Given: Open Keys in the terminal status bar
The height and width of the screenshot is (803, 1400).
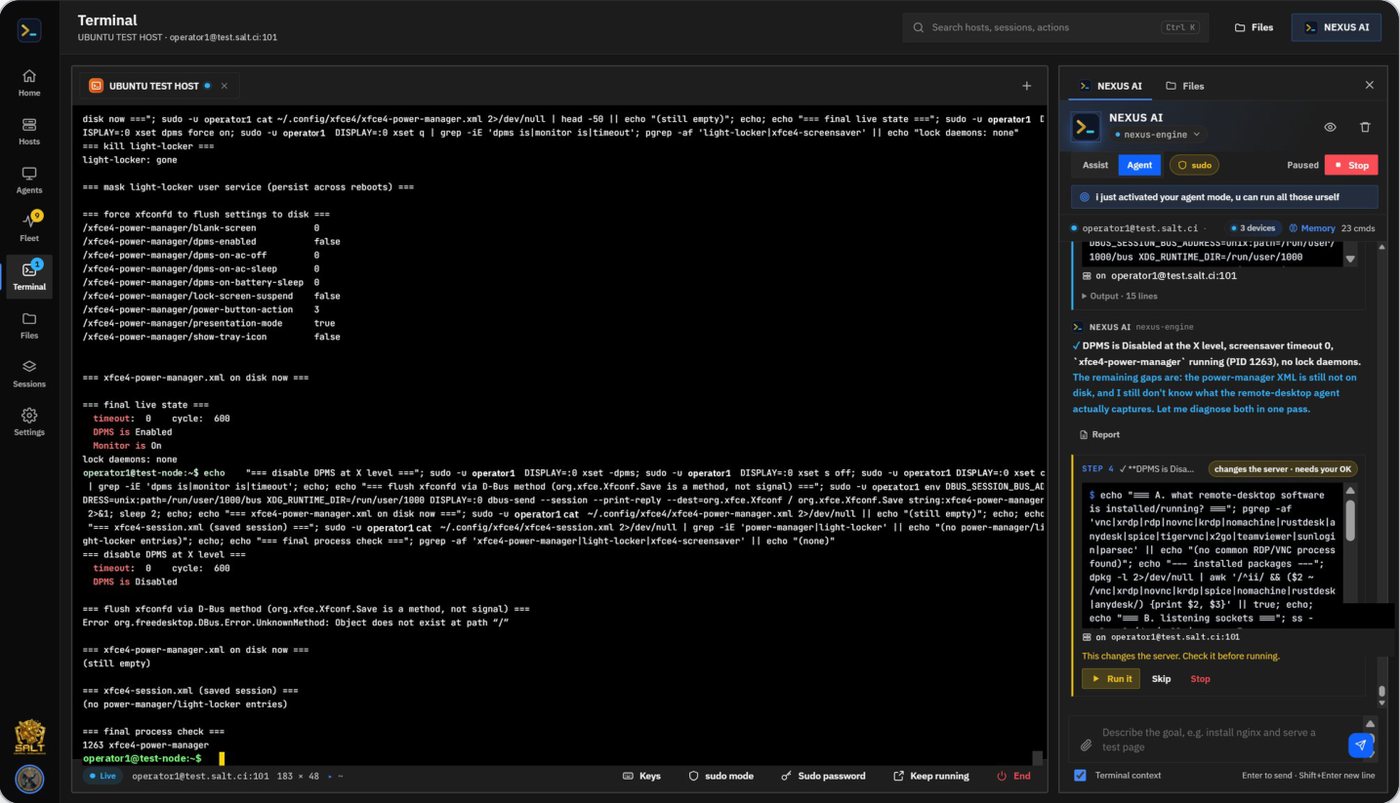Looking at the screenshot, I should pyautogui.click(x=642, y=776).
